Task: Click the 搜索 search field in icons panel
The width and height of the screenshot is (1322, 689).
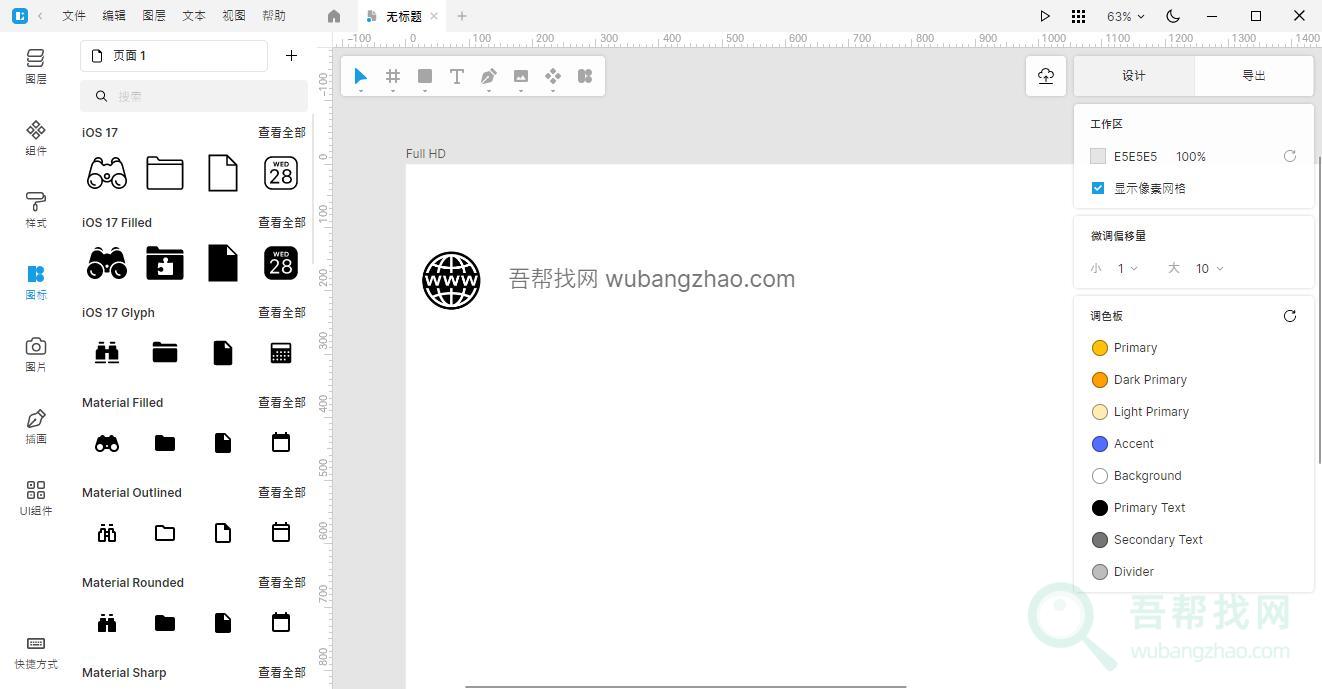Action: pos(194,95)
